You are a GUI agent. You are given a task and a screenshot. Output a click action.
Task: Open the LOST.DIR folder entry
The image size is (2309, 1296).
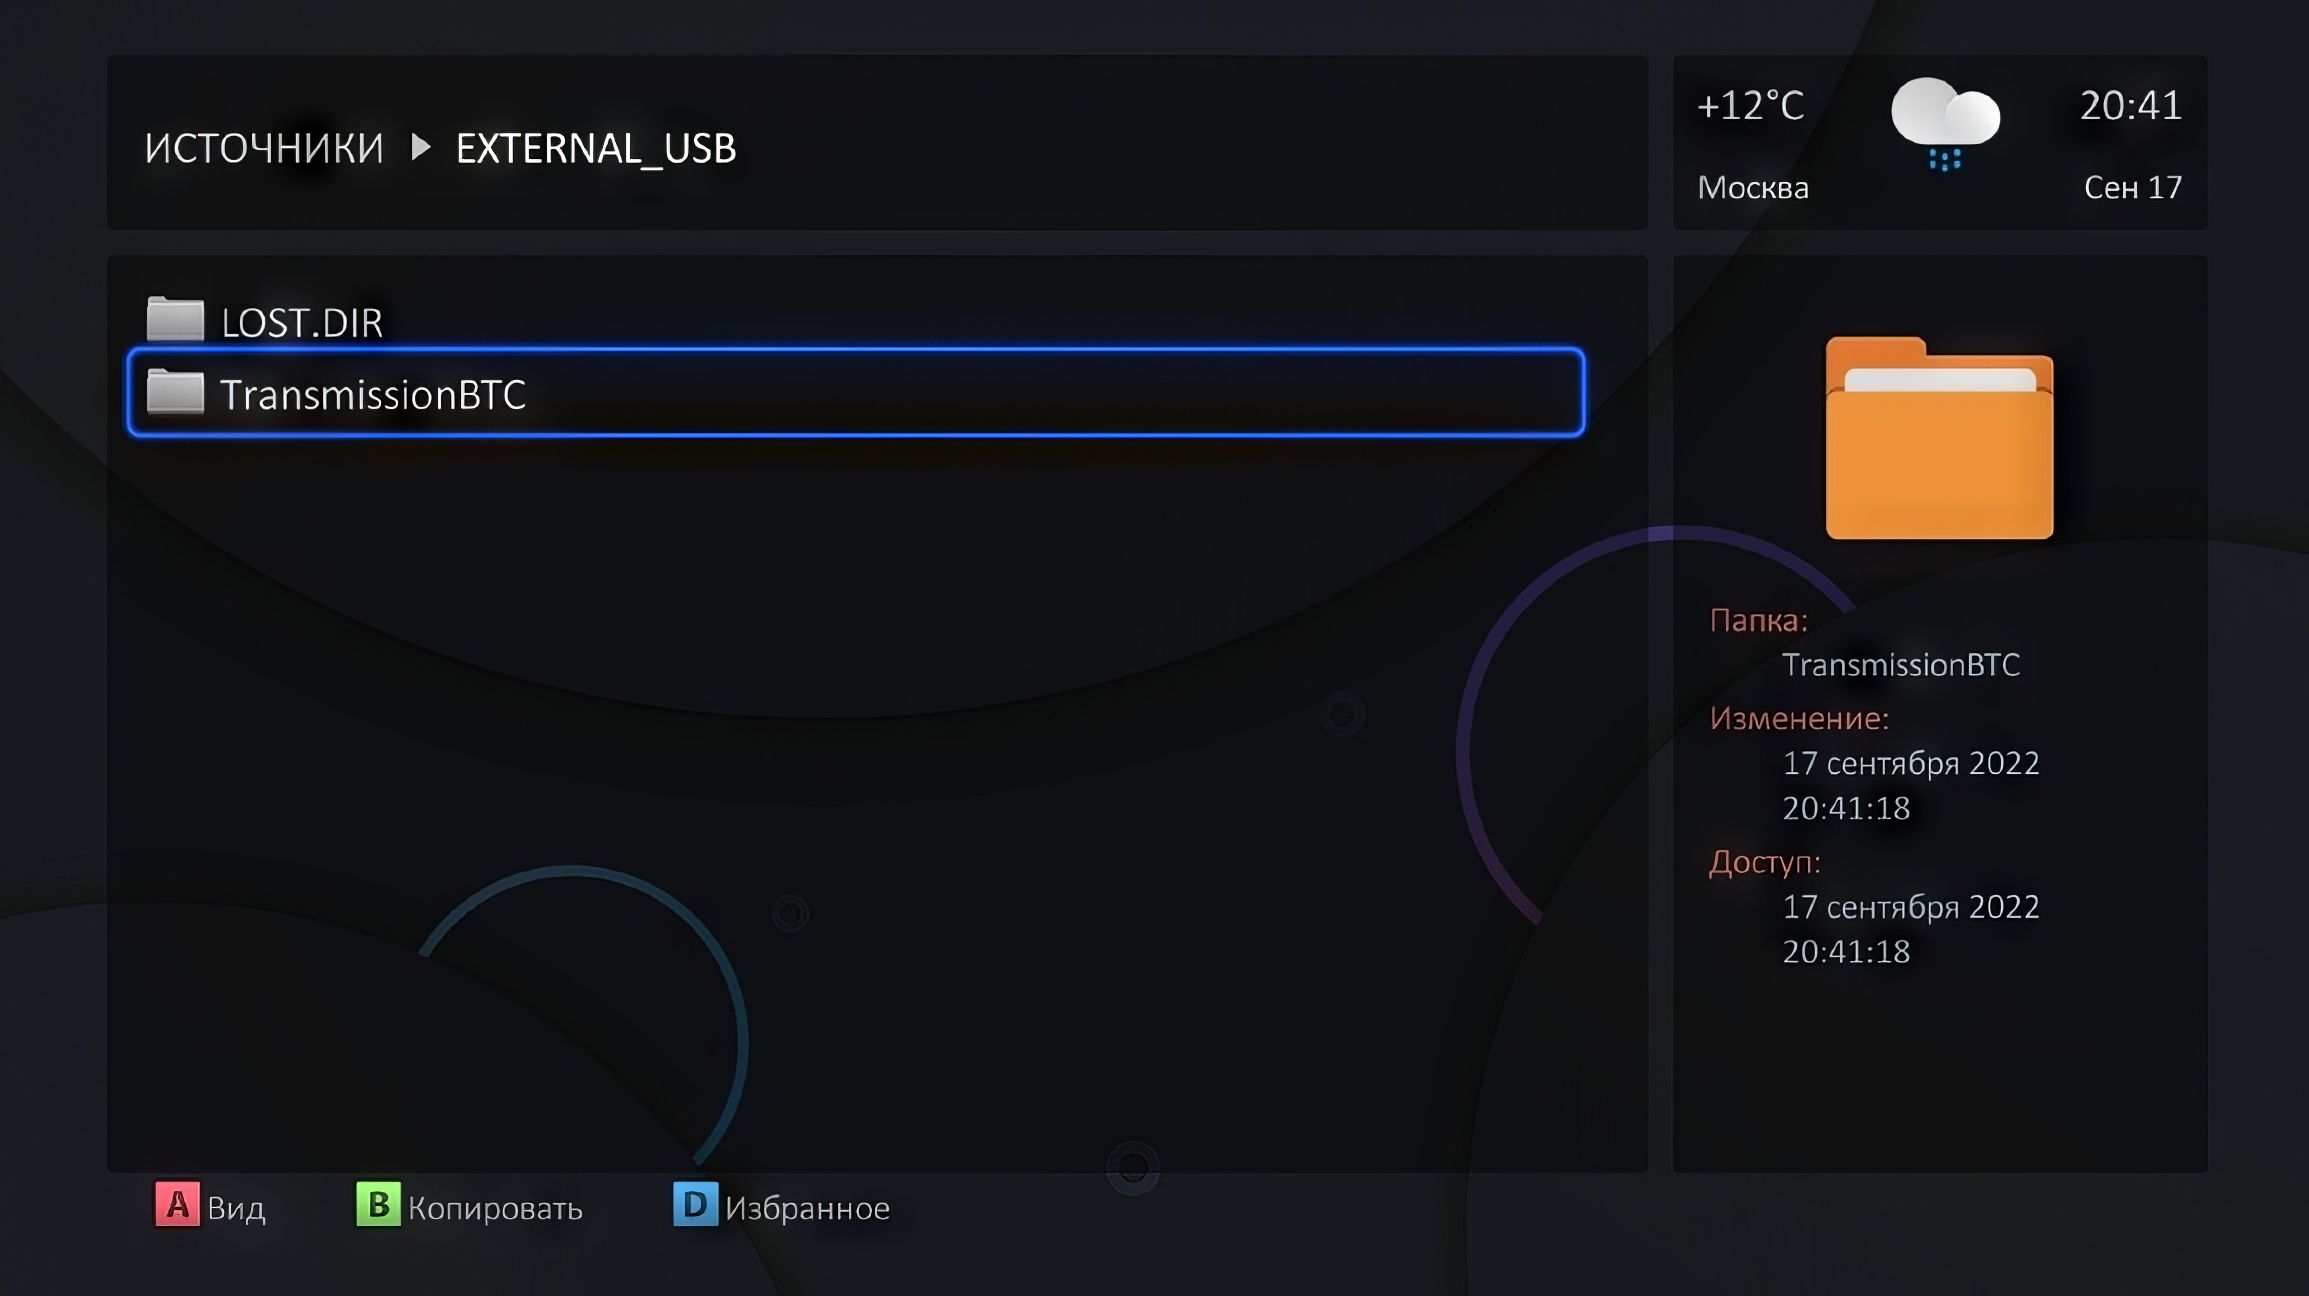click(x=301, y=323)
